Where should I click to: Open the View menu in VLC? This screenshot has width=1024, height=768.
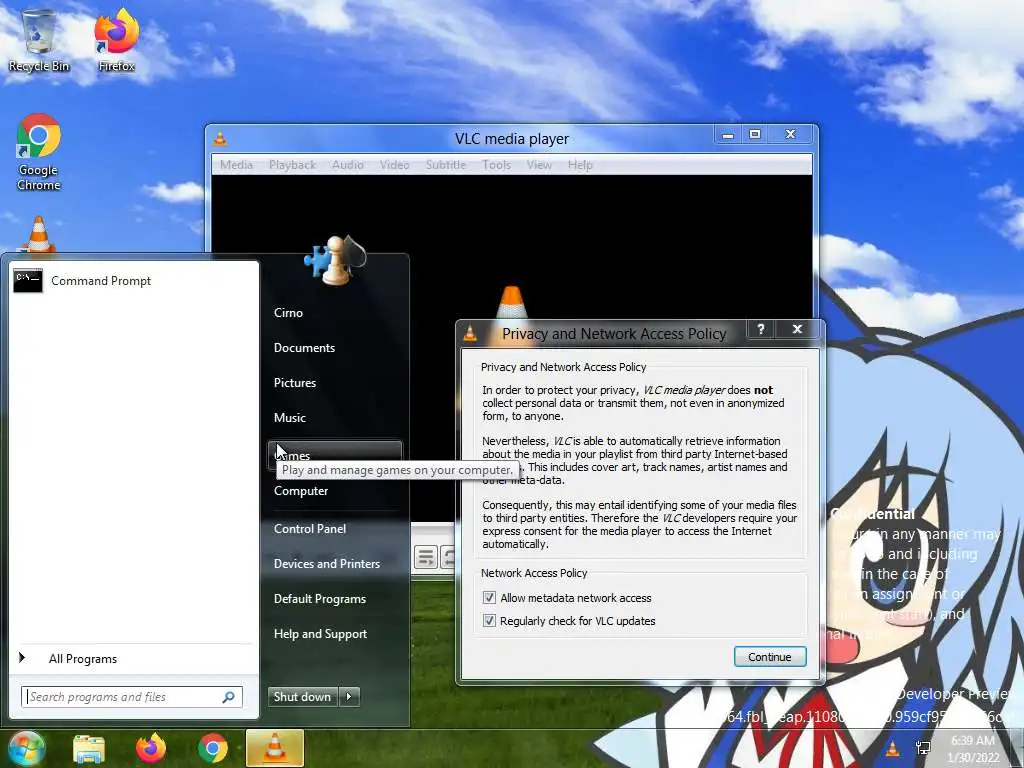click(x=539, y=165)
